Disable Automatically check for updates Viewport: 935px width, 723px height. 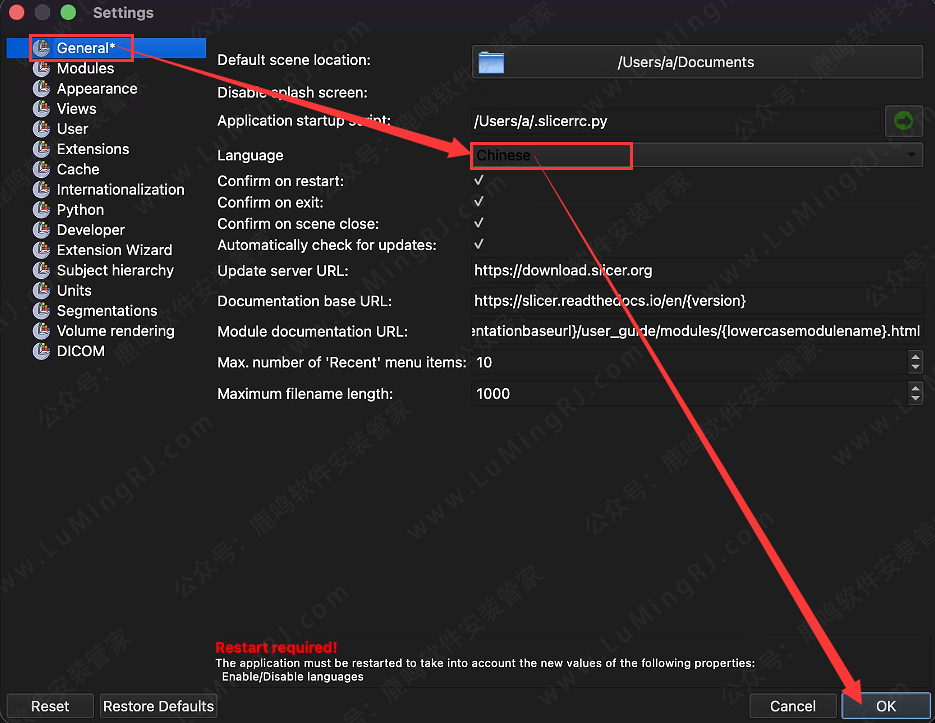[479, 245]
